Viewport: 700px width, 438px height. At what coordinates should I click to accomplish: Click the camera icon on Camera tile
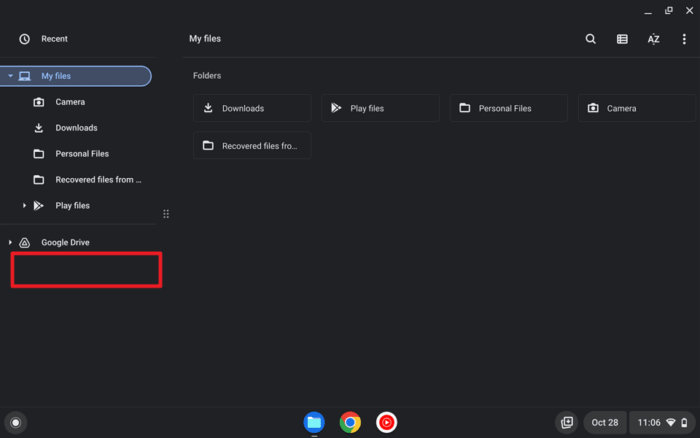593,108
